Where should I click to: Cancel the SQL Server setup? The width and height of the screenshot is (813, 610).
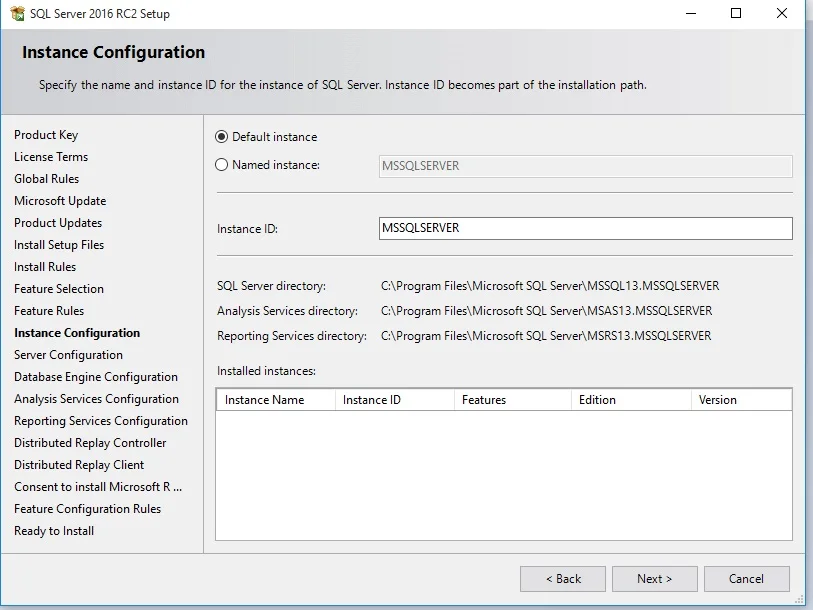746,578
